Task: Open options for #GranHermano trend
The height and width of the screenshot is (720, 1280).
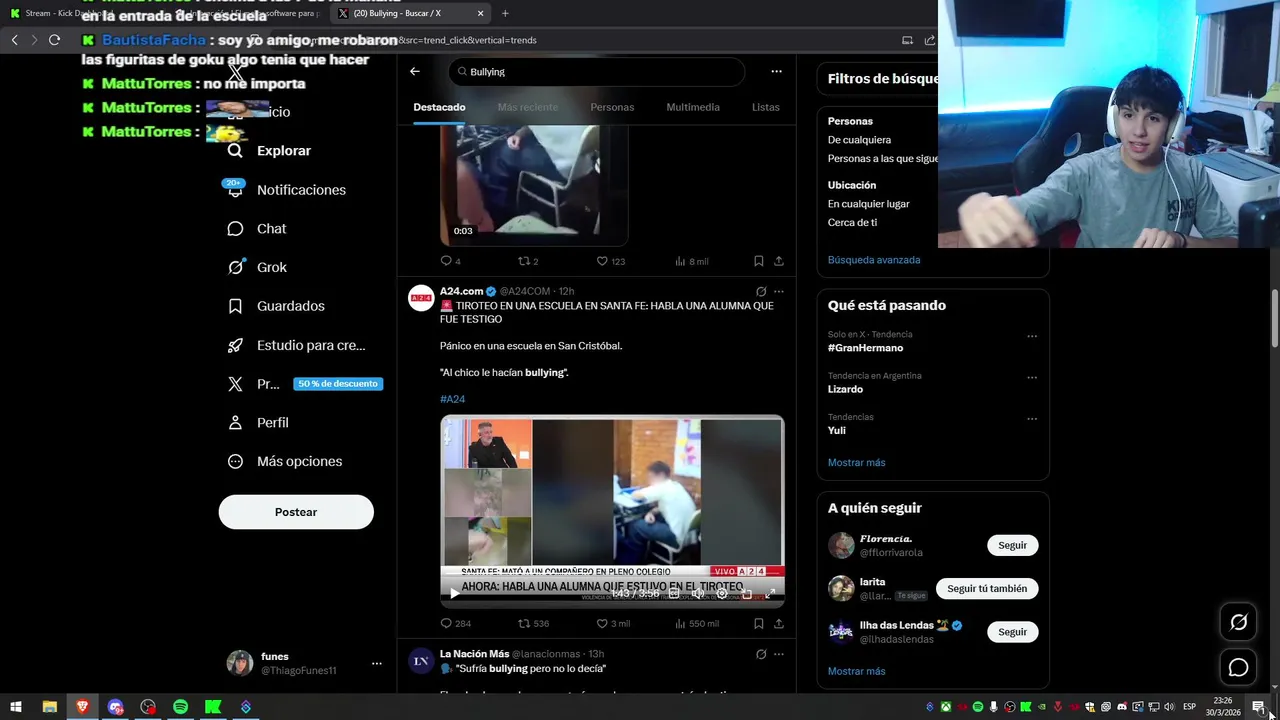Action: coord(1032,336)
